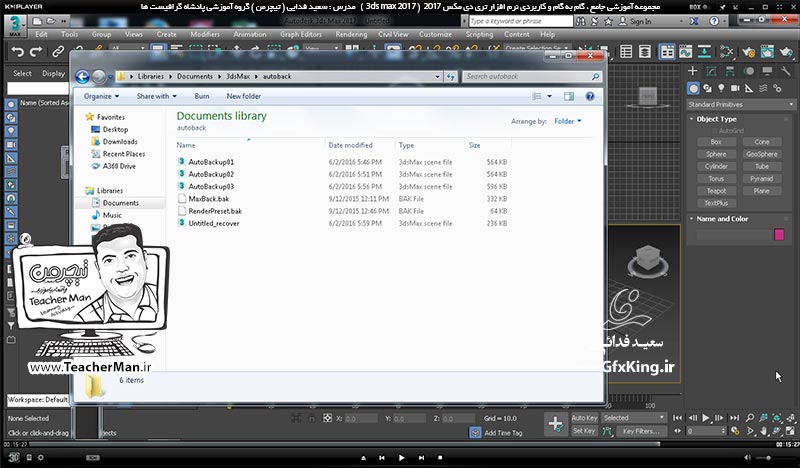Open the Share with dropdown menu
The image size is (800, 468).
(156, 96)
